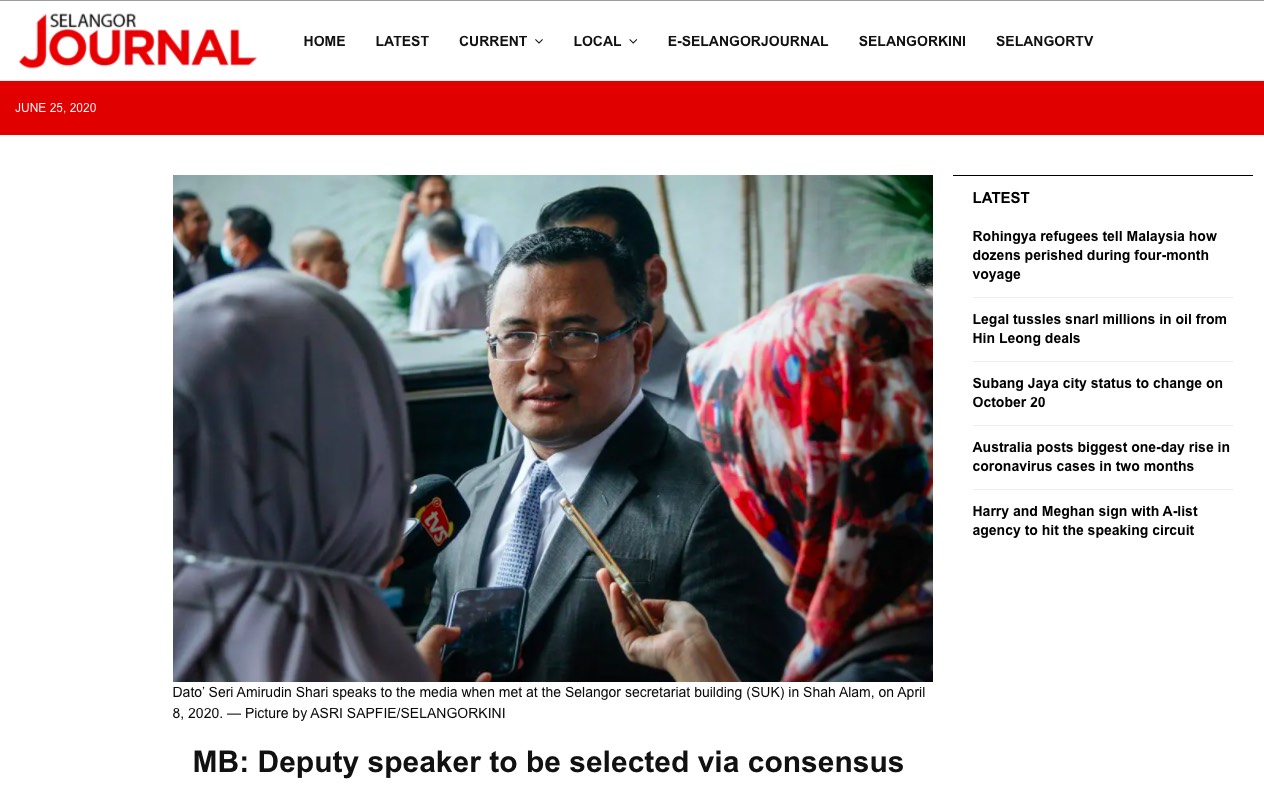Click the main article photo of Amirudin Shari

[x=552, y=428]
